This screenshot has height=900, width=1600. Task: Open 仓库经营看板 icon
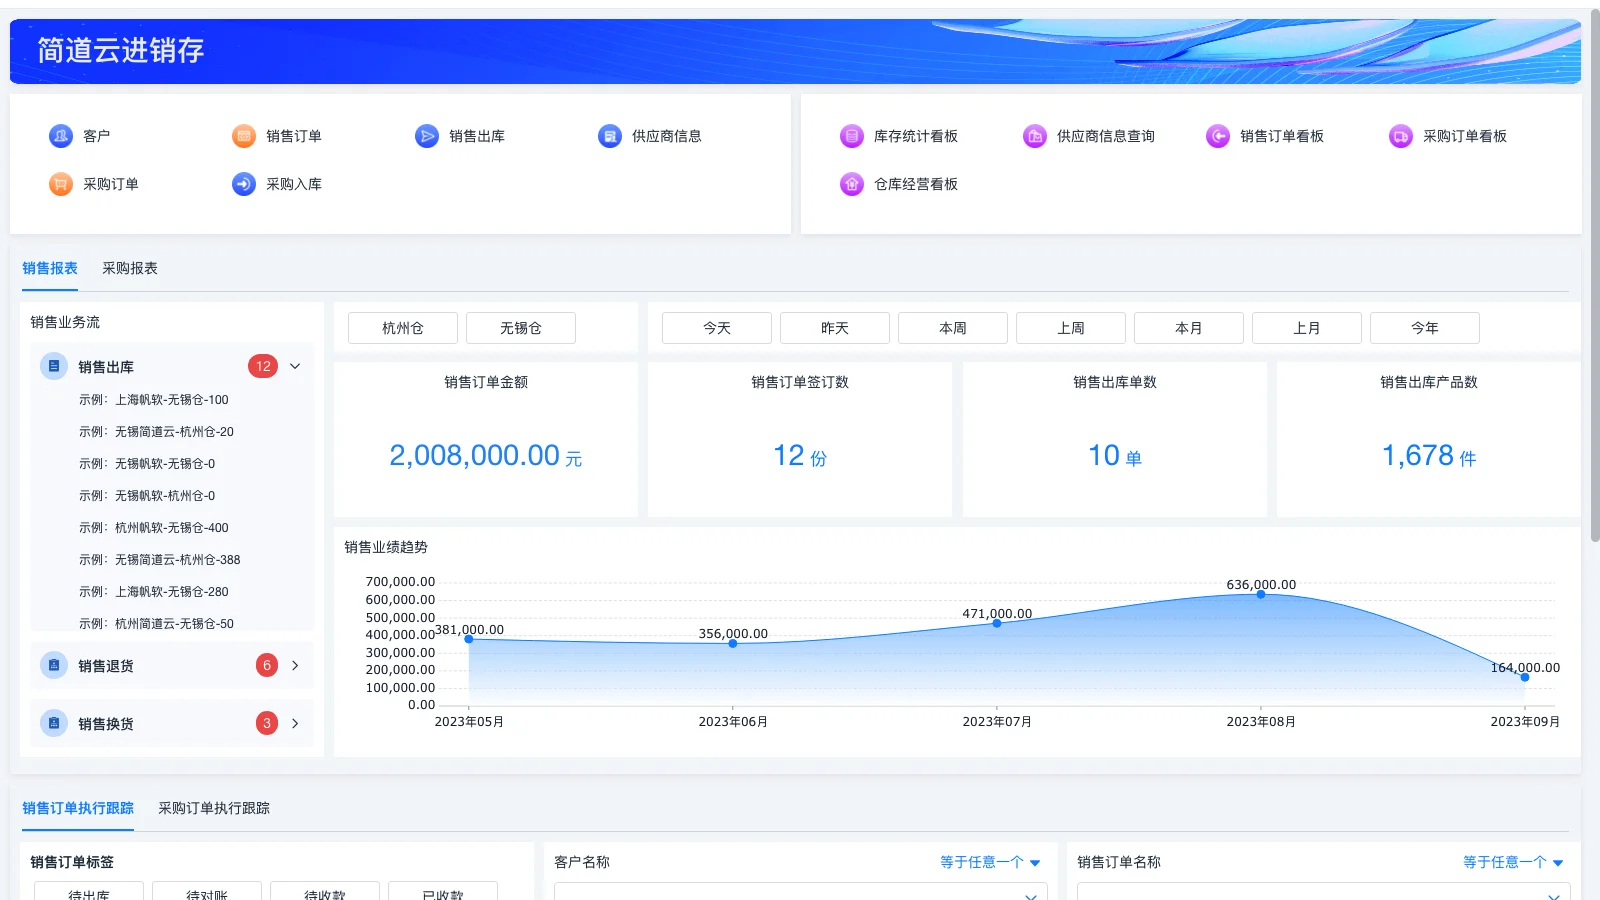(852, 184)
